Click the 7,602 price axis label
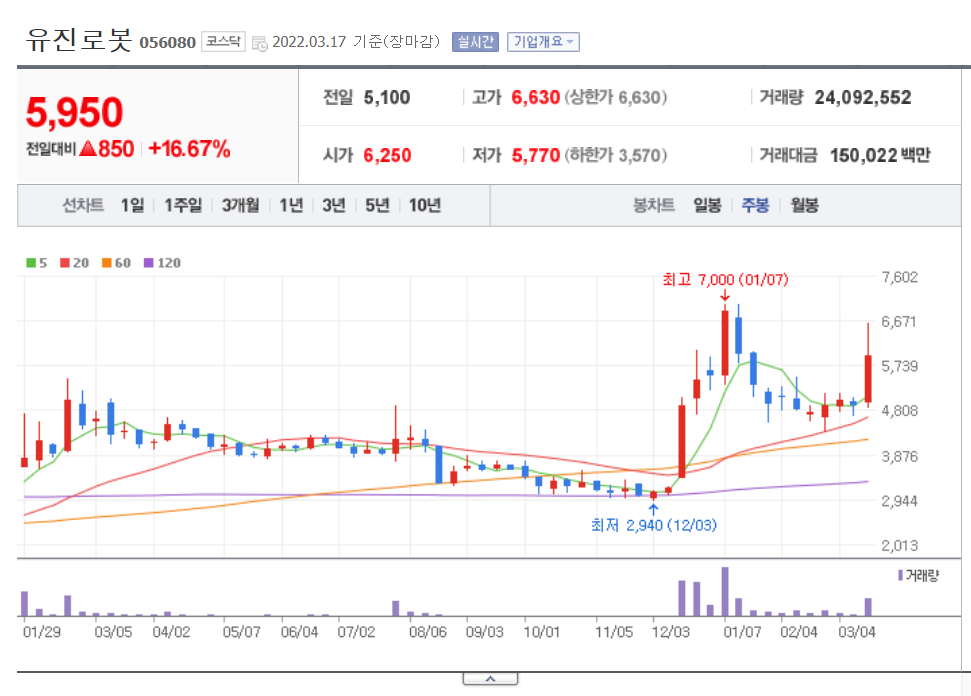Image resolution: width=971 pixels, height=696 pixels. [899, 277]
